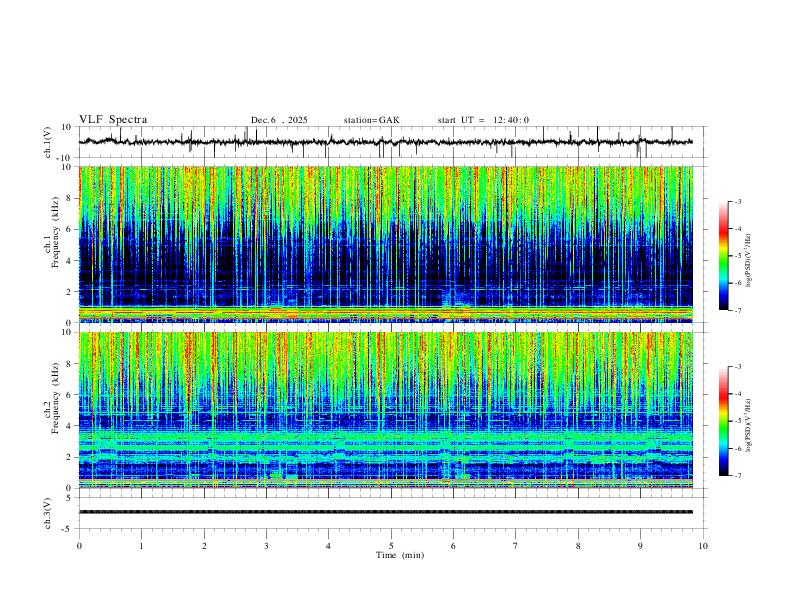The height and width of the screenshot is (612, 792).
Task: Click the "6" kHz tick on ch.2 spectrogram
Action: click(x=69, y=395)
